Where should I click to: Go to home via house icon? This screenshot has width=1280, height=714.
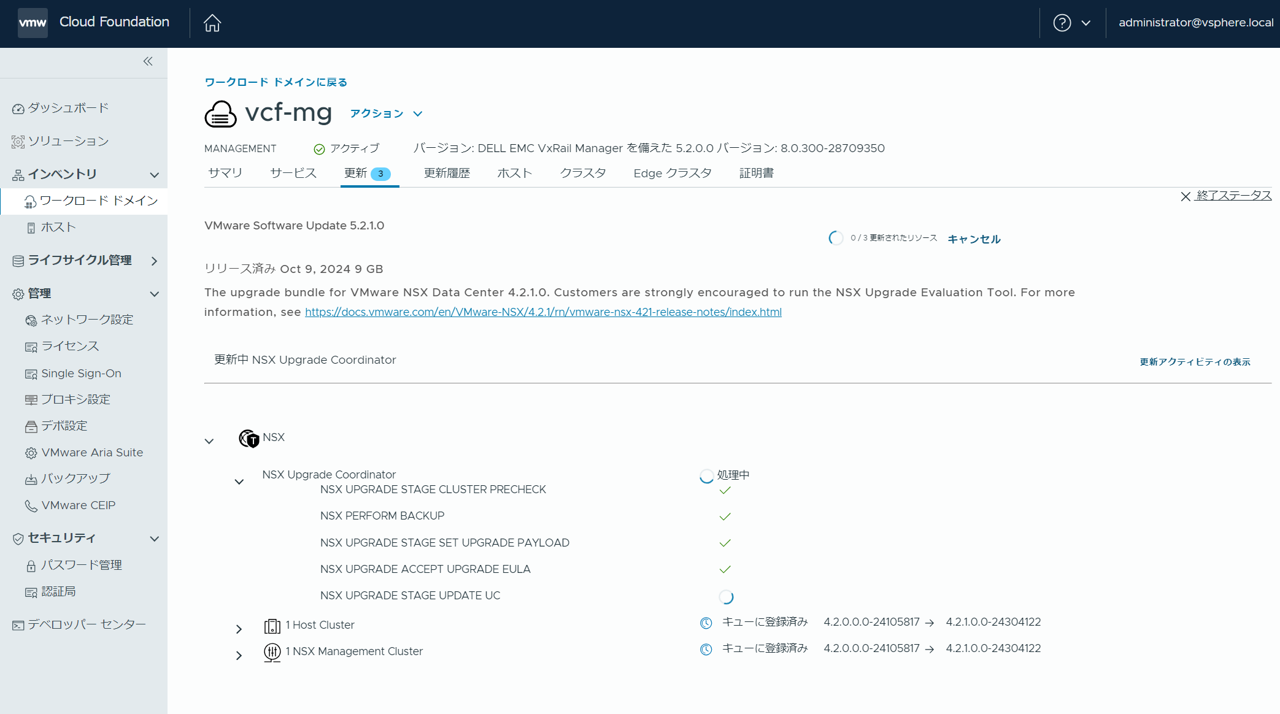212,23
